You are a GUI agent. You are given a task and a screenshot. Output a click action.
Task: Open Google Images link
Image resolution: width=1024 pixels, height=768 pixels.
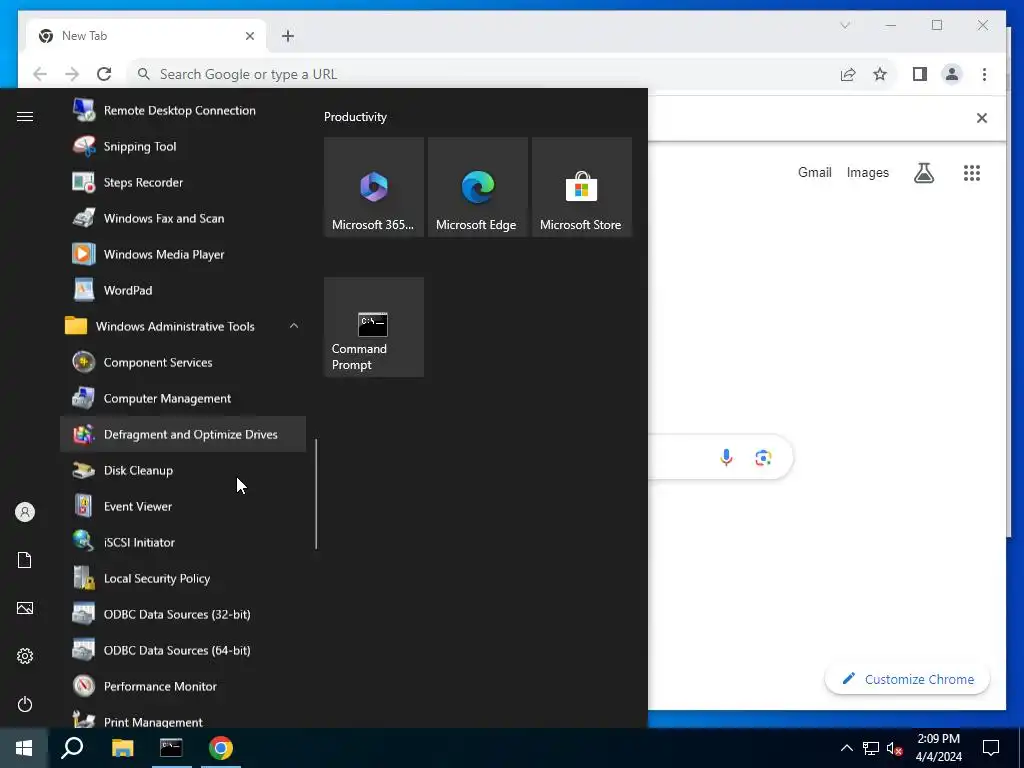[867, 172]
